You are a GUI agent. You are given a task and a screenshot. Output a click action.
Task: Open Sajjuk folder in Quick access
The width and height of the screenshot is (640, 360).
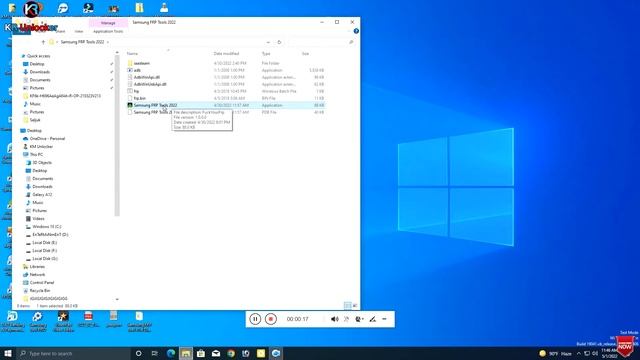pyautogui.click(x=35, y=120)
